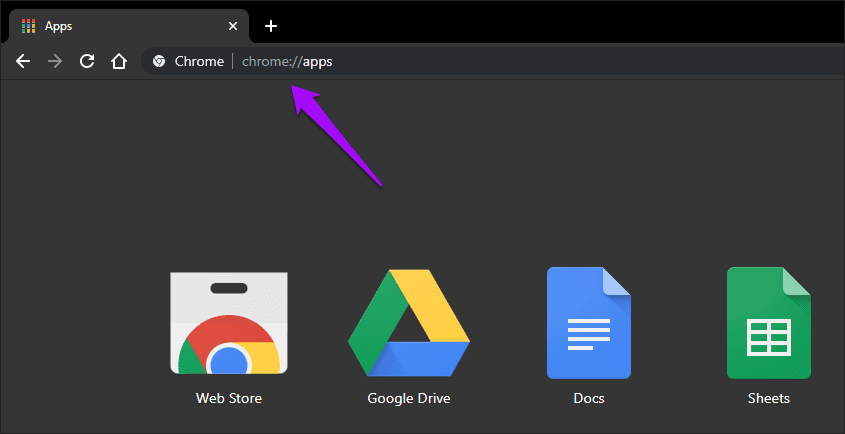Open a new tab with the plus button
Viewport: 845px width, 434px height.
271,26
